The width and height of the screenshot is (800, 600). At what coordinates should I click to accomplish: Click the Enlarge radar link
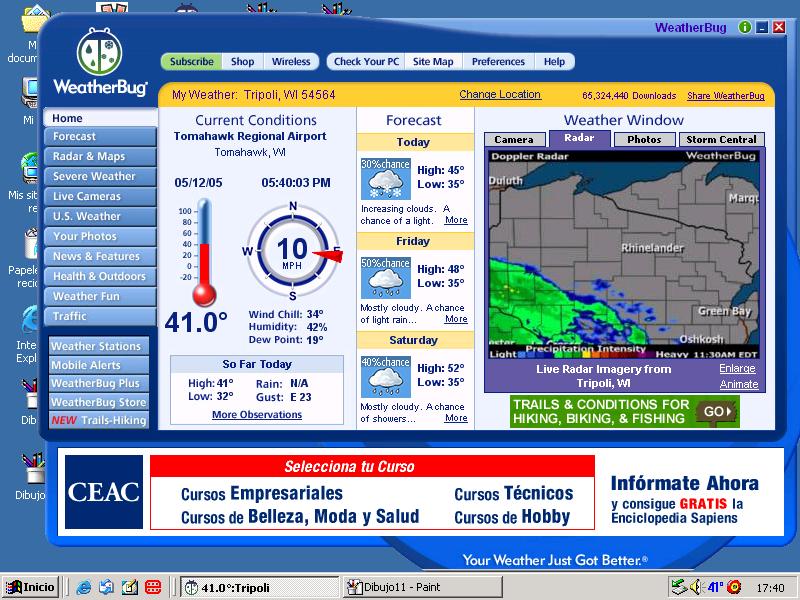tap(737, 368)
